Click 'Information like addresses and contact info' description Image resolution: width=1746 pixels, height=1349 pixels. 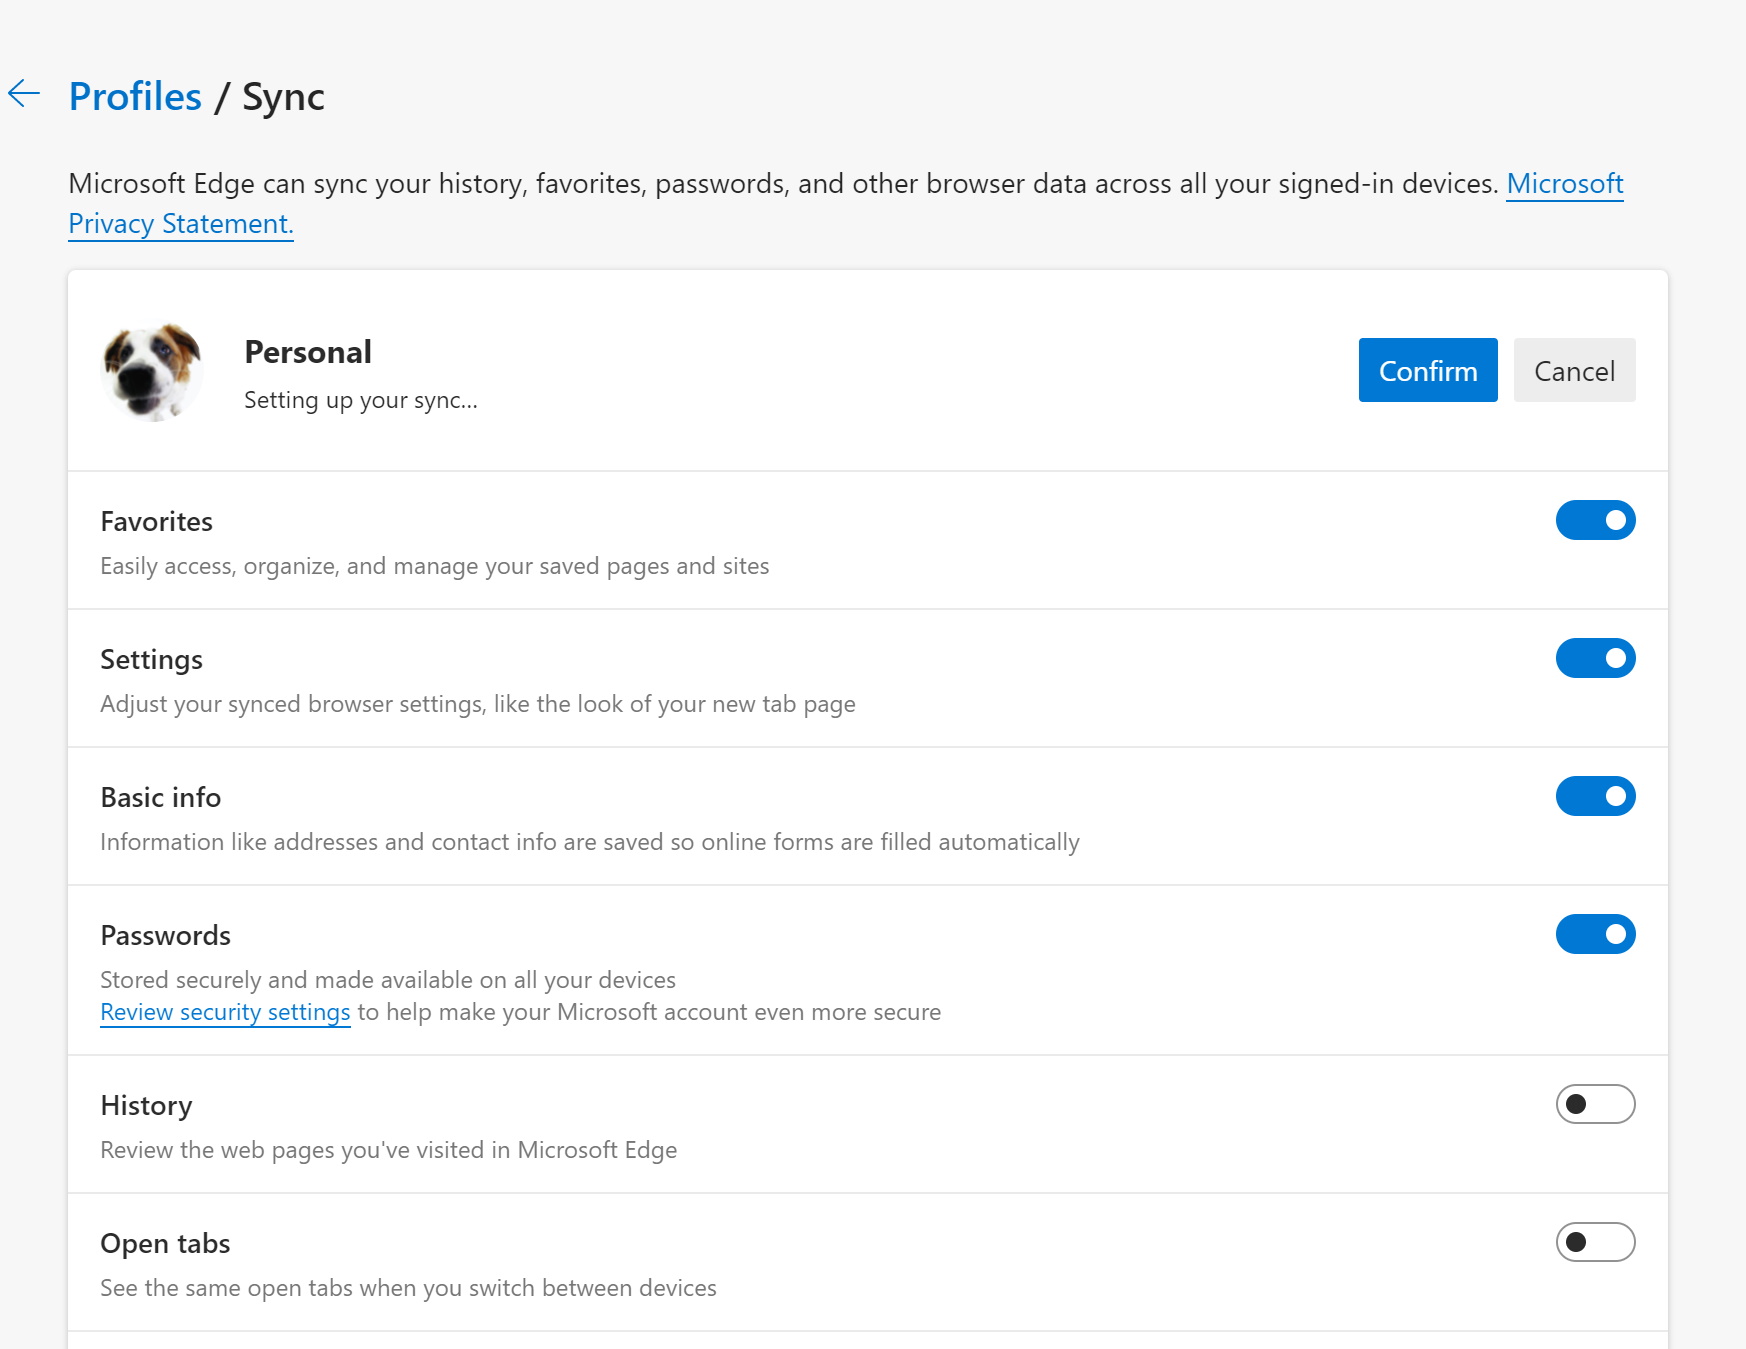point(590,842)
